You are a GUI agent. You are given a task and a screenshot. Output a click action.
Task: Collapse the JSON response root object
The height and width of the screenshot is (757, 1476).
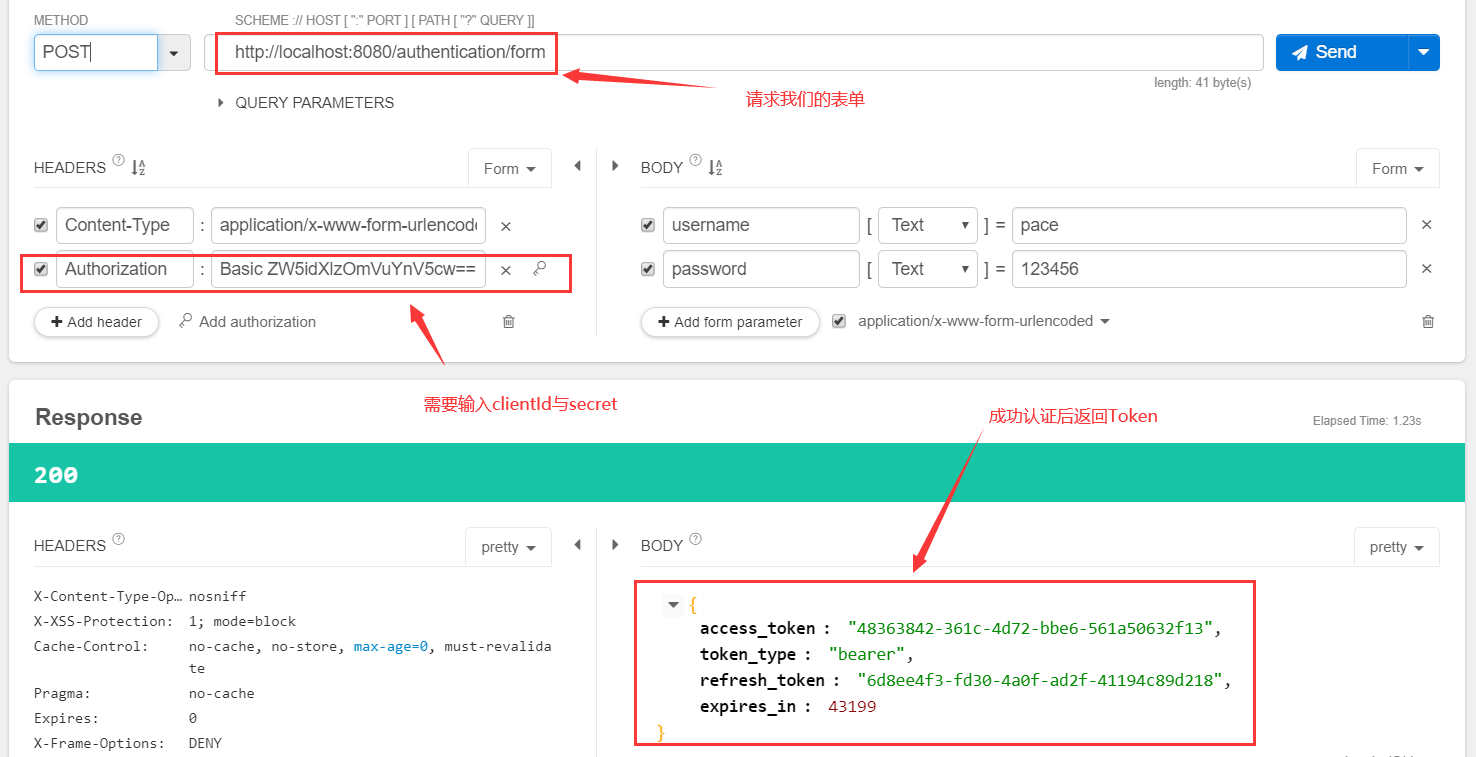click(x=674, y=605)
